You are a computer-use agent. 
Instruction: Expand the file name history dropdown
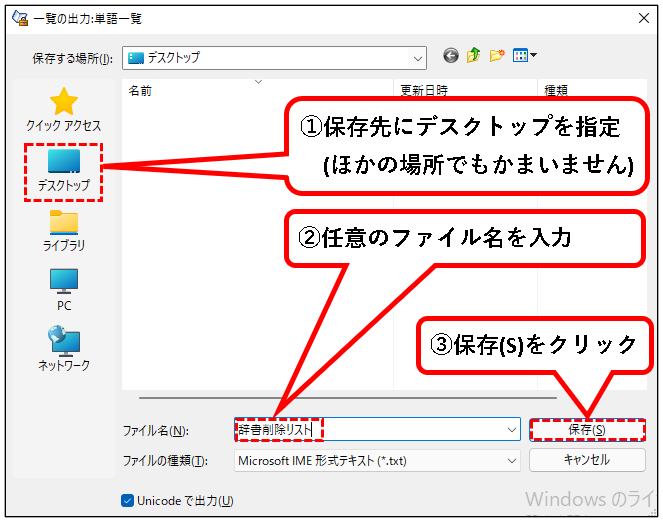pos(512,430)
